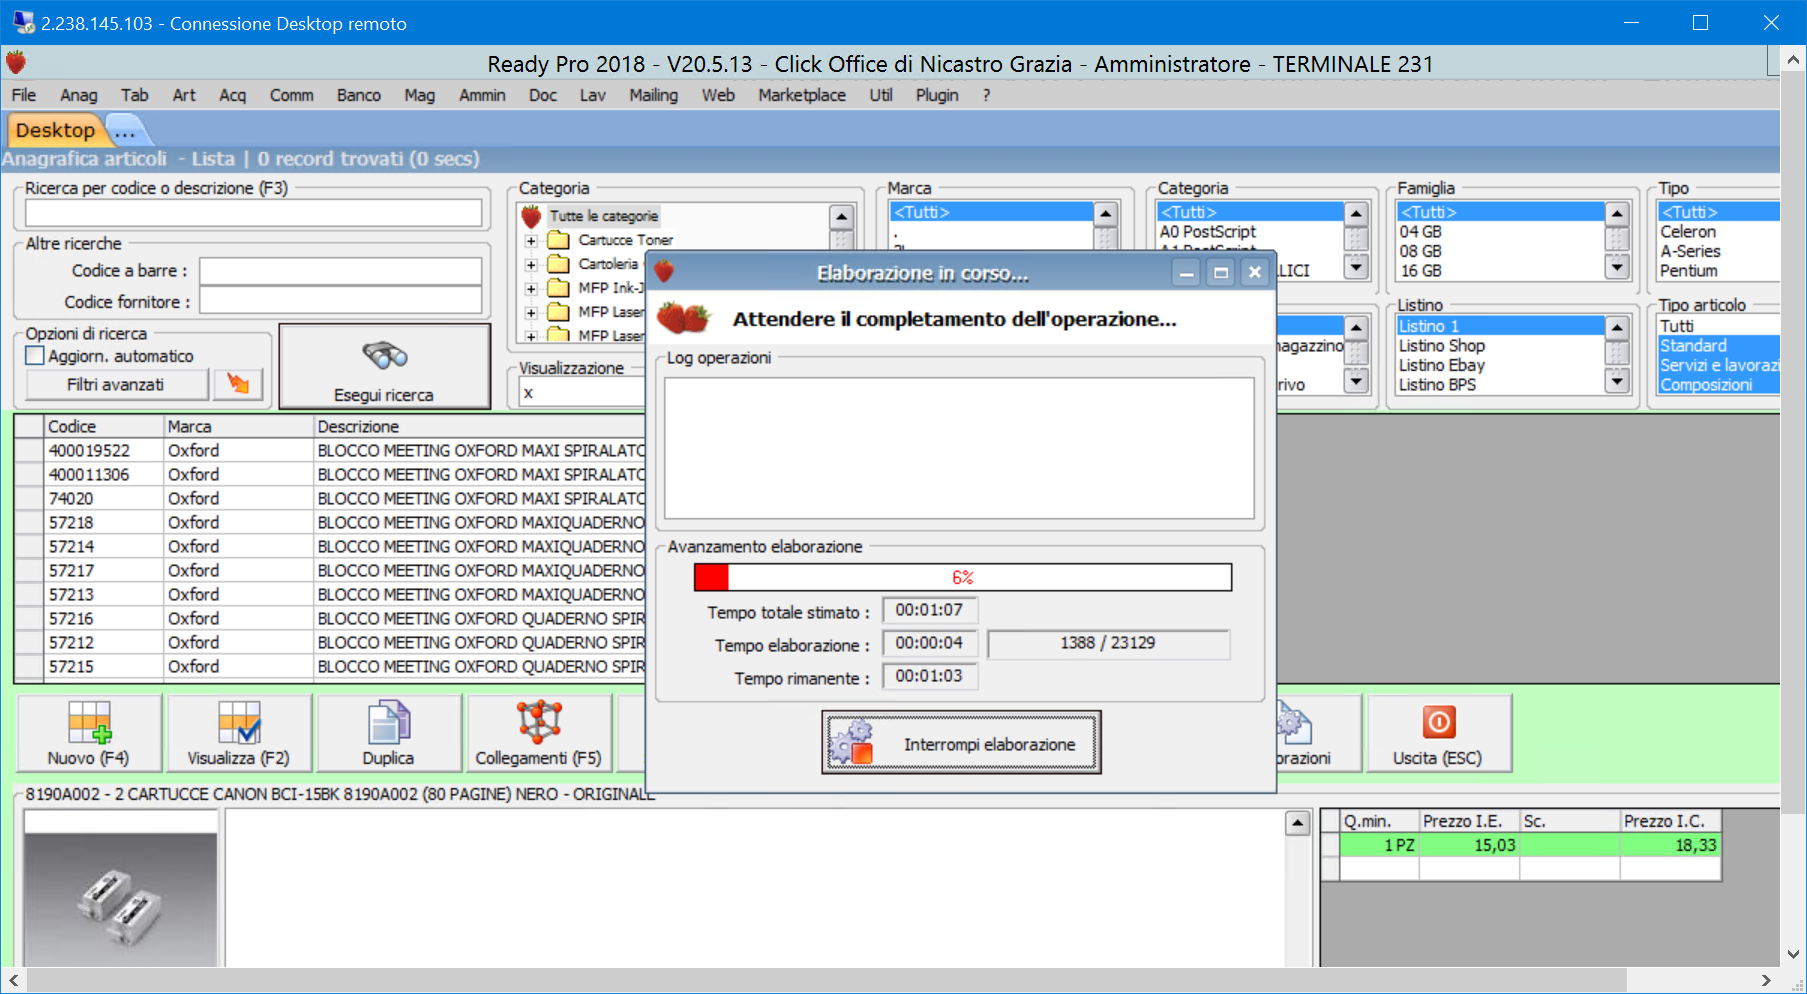The width and height of the screenshot is (1807, 994).
Task: Click scroll up arrow in description text area
Action: tap(1297, 824)
